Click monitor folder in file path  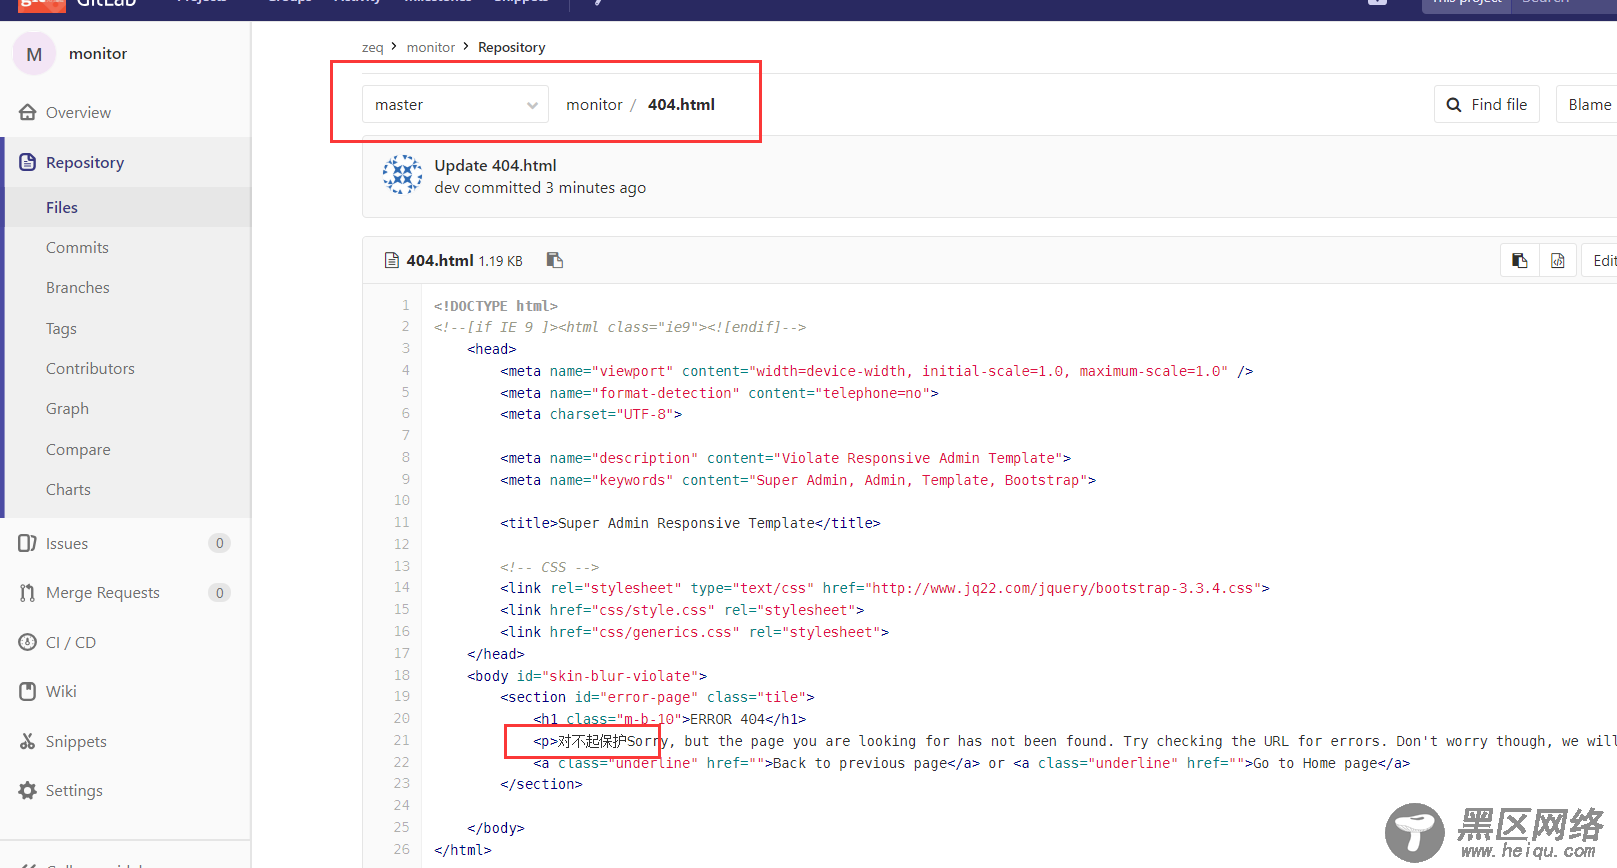(594, 104)
